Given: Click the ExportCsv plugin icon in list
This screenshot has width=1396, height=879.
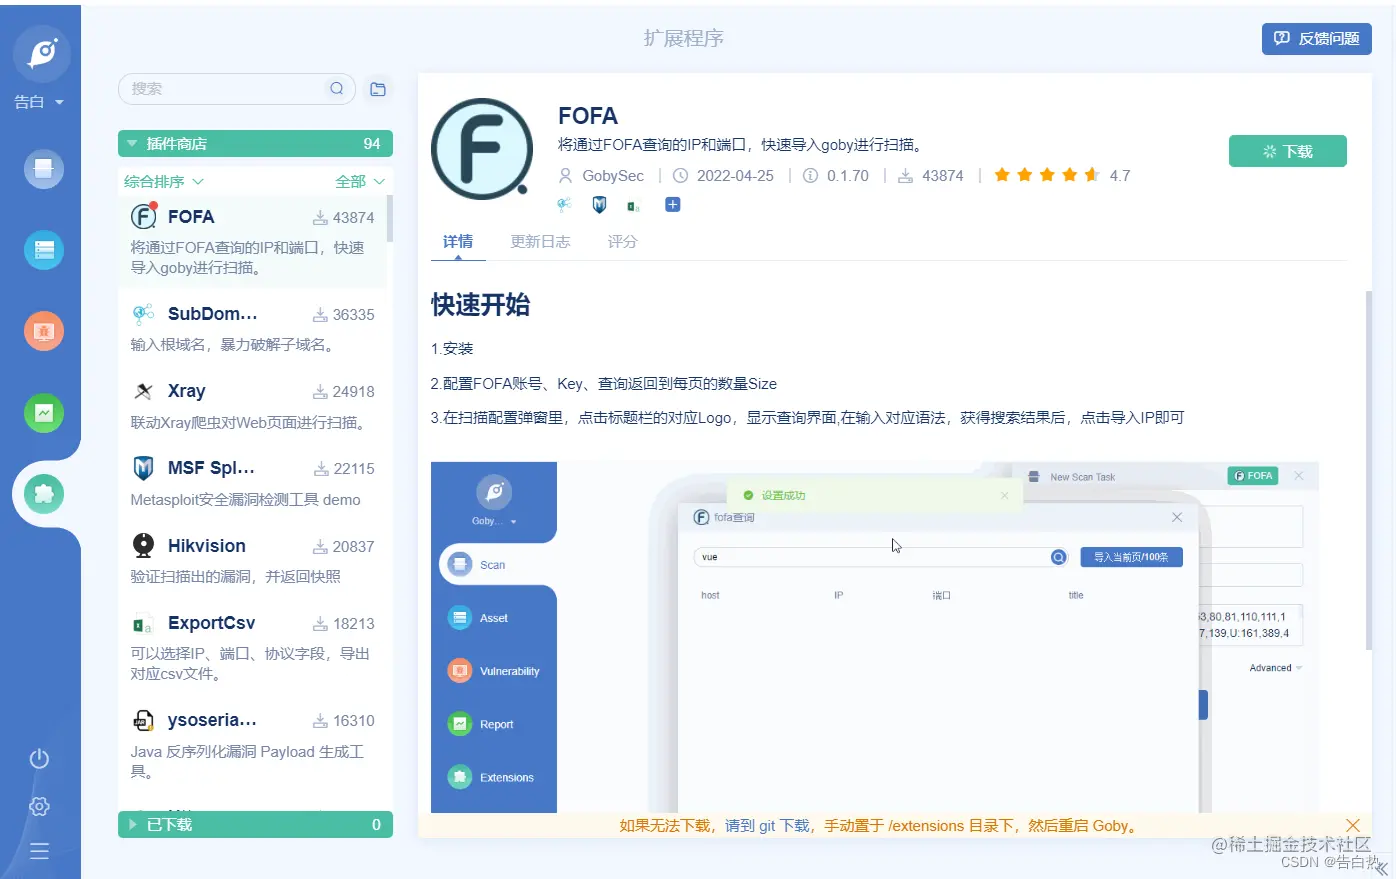Looking at the screenshot, I should coord(143,624).
